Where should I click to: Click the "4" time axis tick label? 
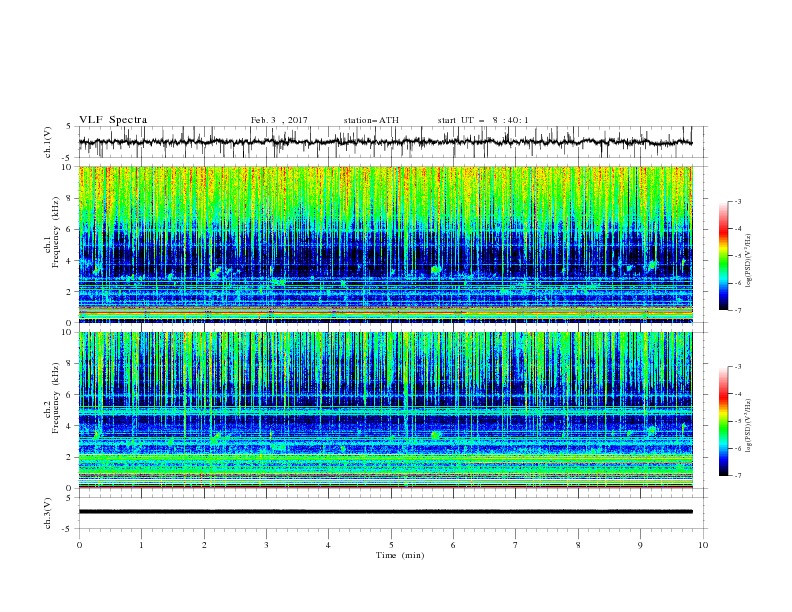pyautogui.click(x=329, y=545)
